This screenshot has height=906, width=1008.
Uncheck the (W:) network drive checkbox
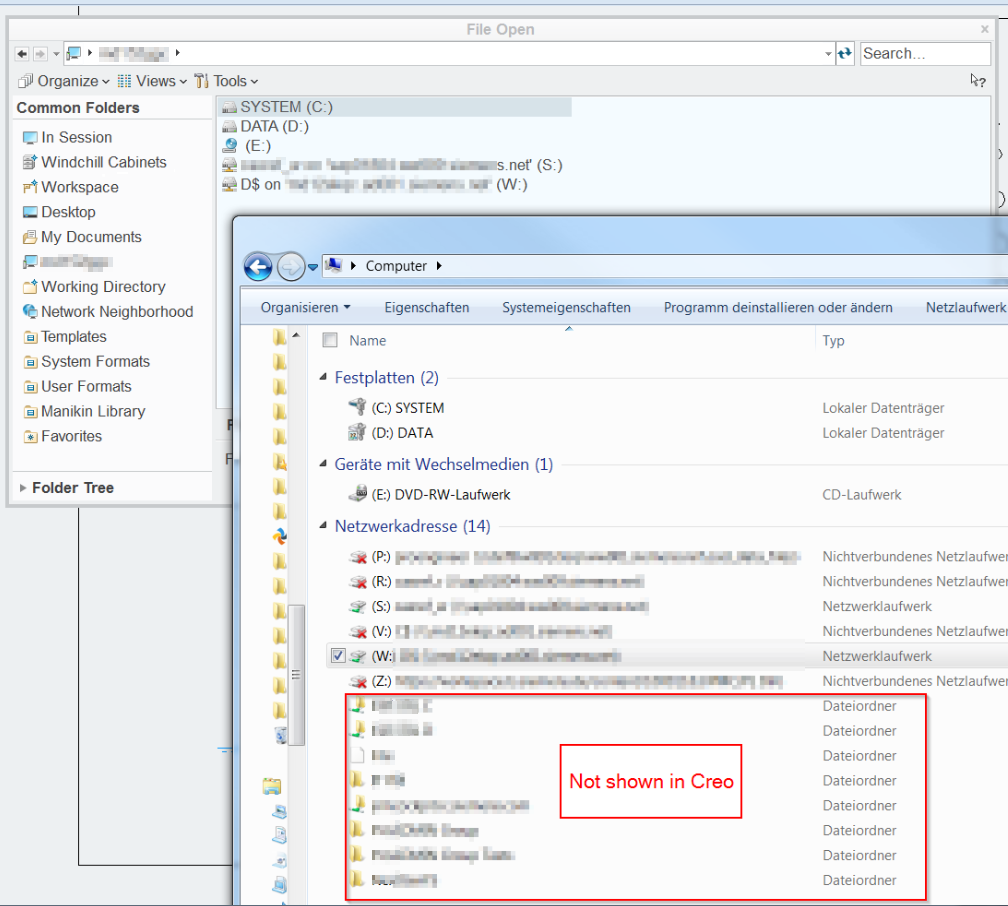338,656
